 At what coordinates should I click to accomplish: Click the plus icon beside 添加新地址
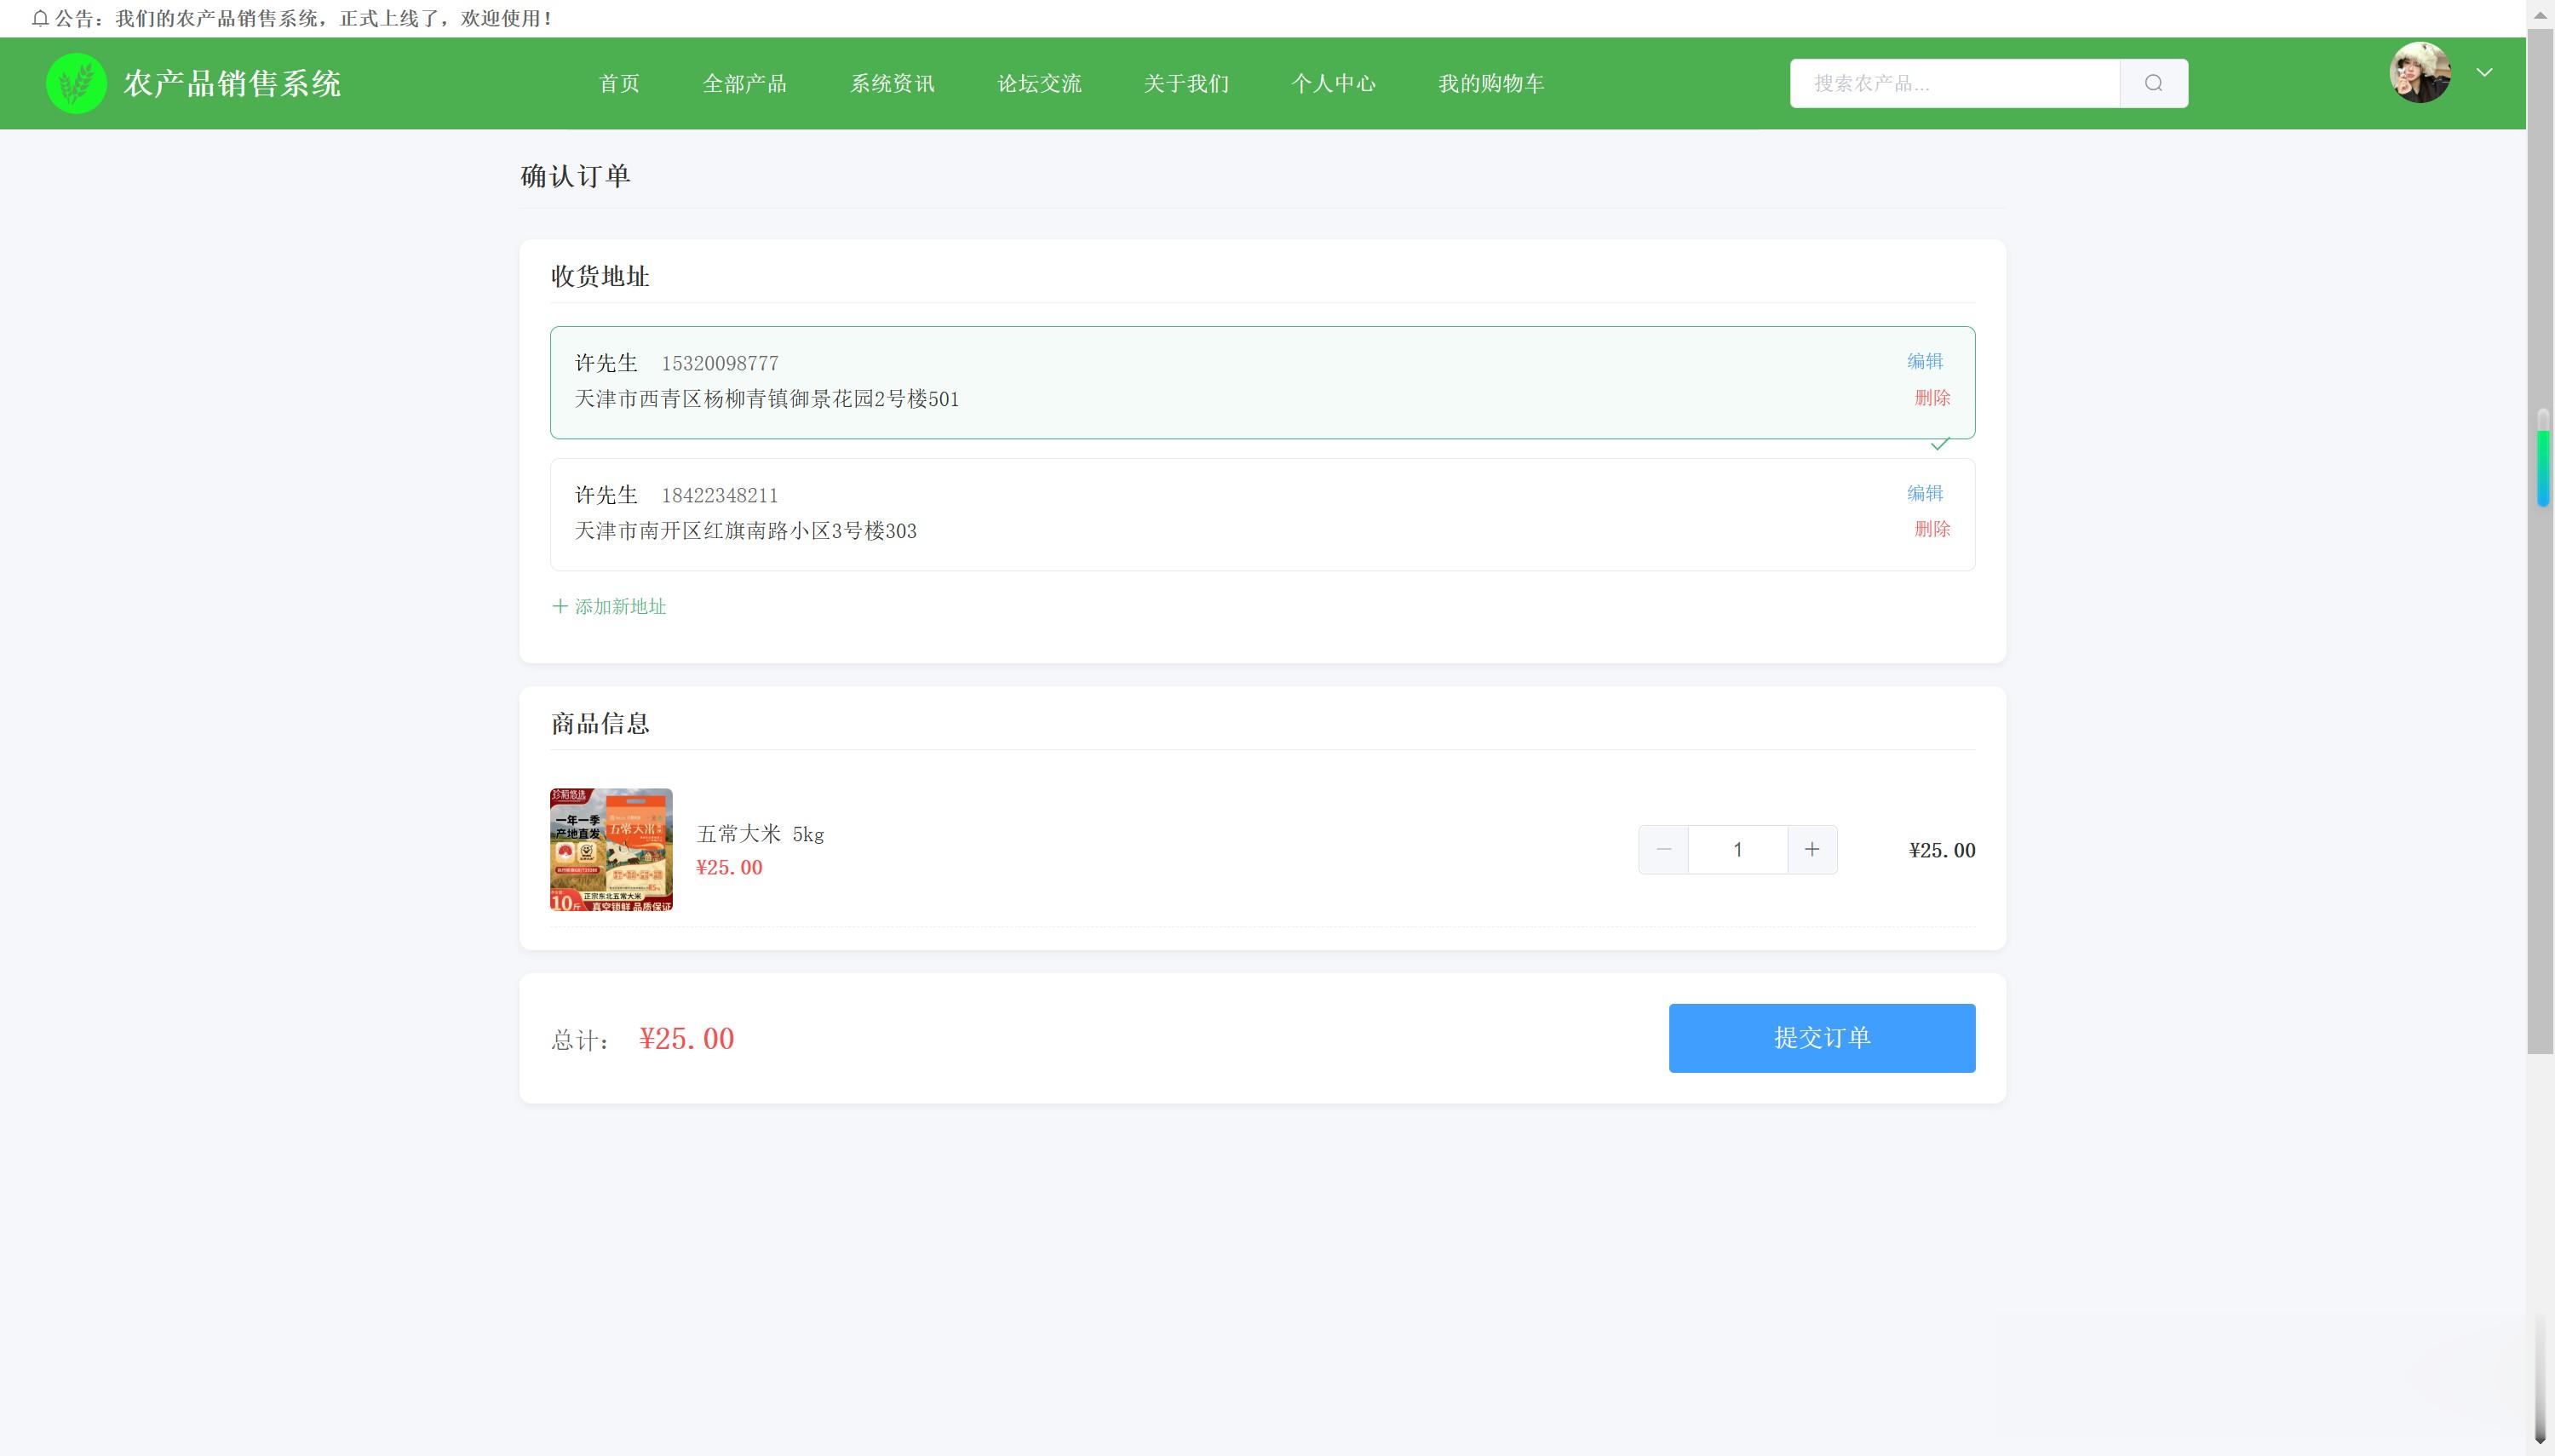(560, 606)
